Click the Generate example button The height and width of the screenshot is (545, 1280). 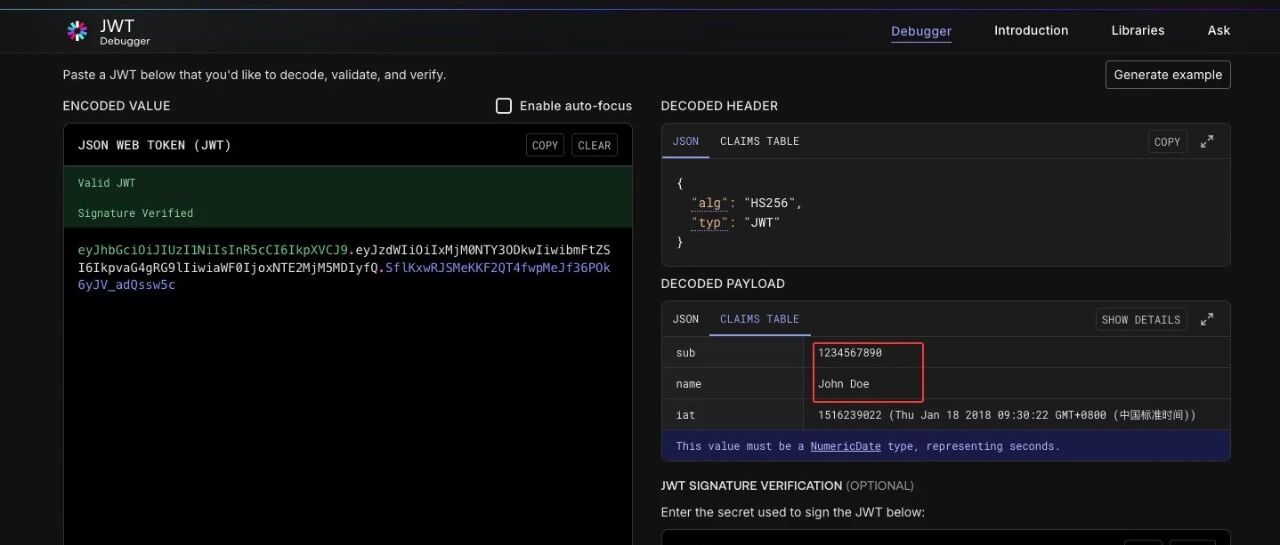point(1168,75)
